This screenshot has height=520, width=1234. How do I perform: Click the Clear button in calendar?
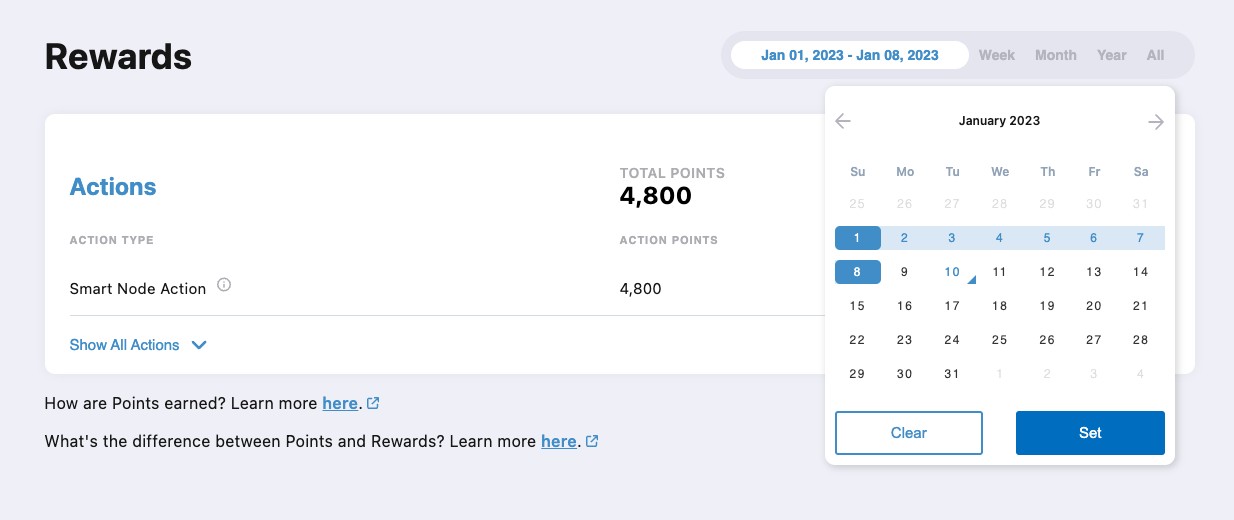(x=909, y=433)
